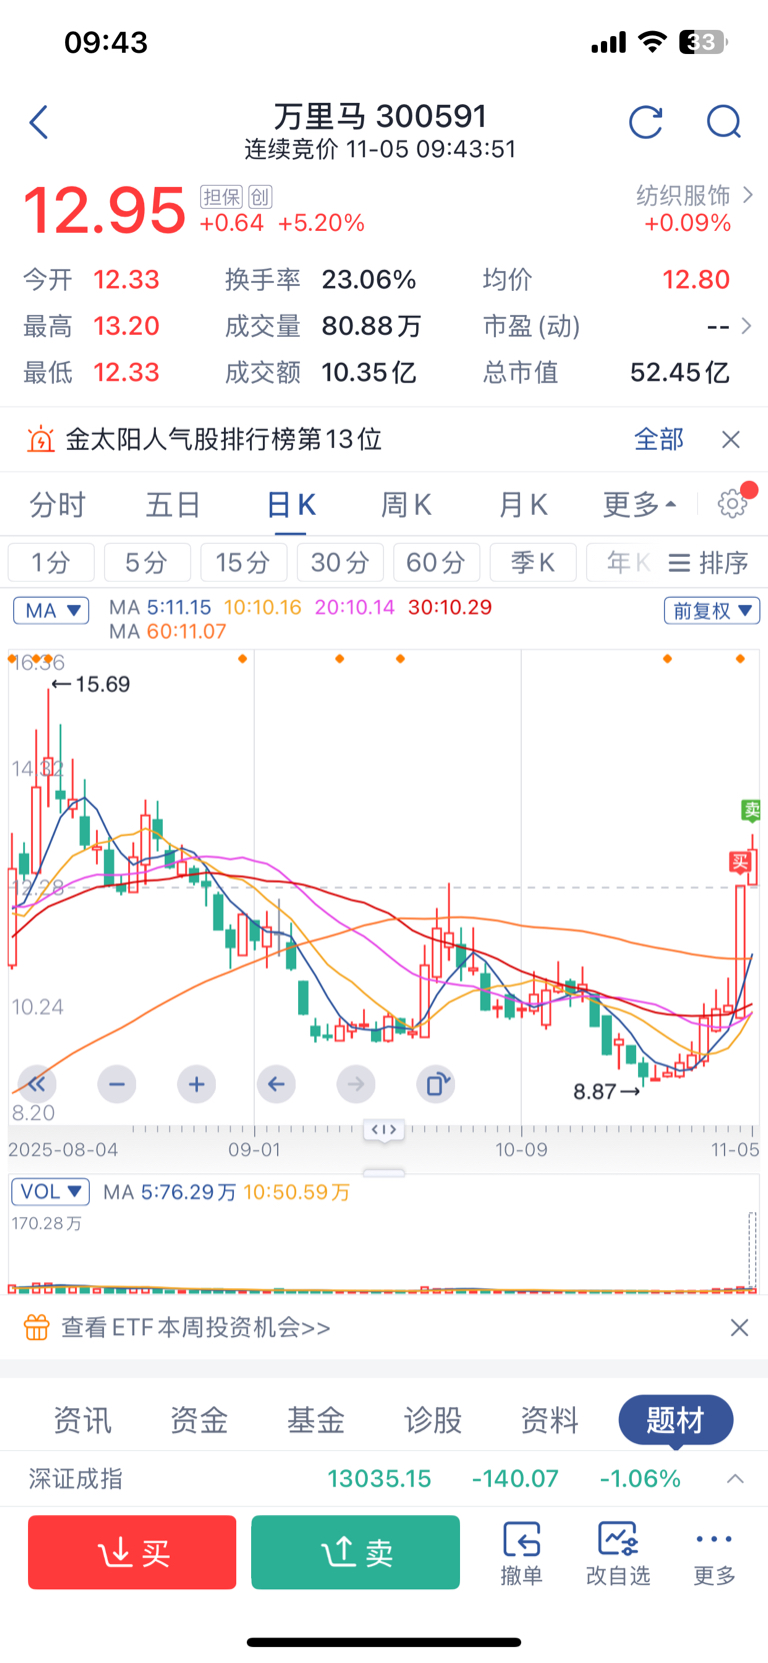Switch to the 周K tab
Viewport: 768px width, 1663px height.
coord(406,505)
